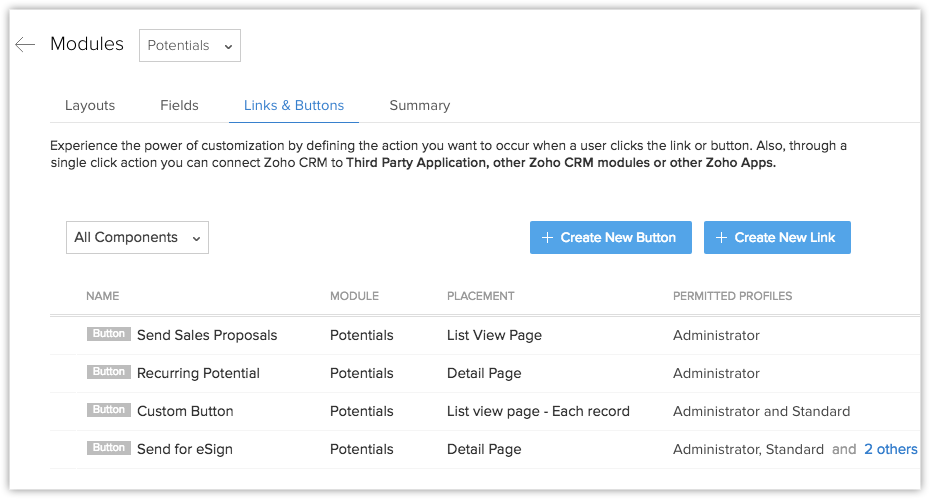This screenshot has width=930, height=499.
Task: Click Create New Link
Action: [x=777, y=238]
